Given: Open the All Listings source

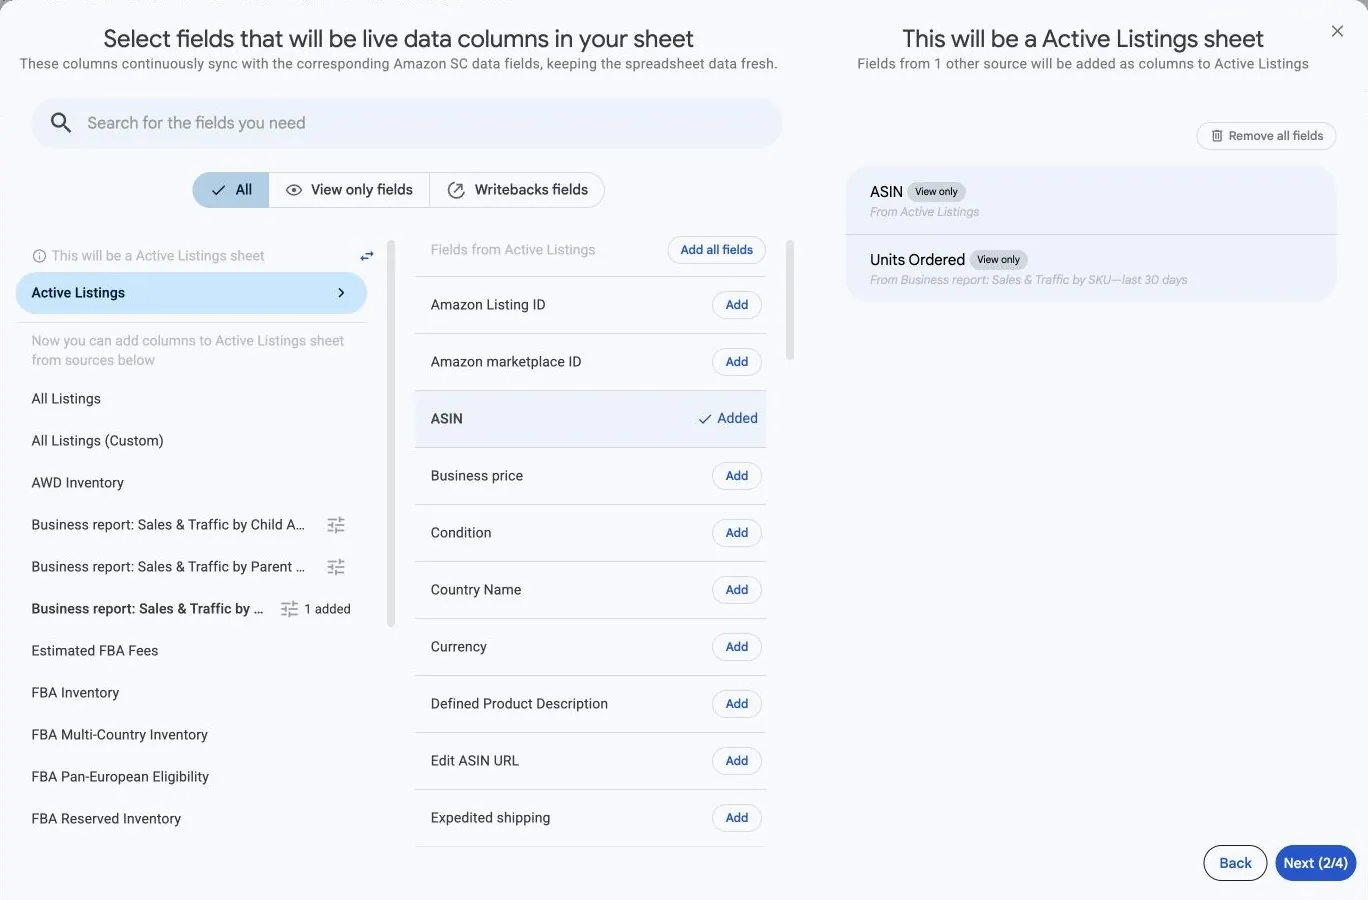Looking at the screenshot, I should (x=66, y=399).
